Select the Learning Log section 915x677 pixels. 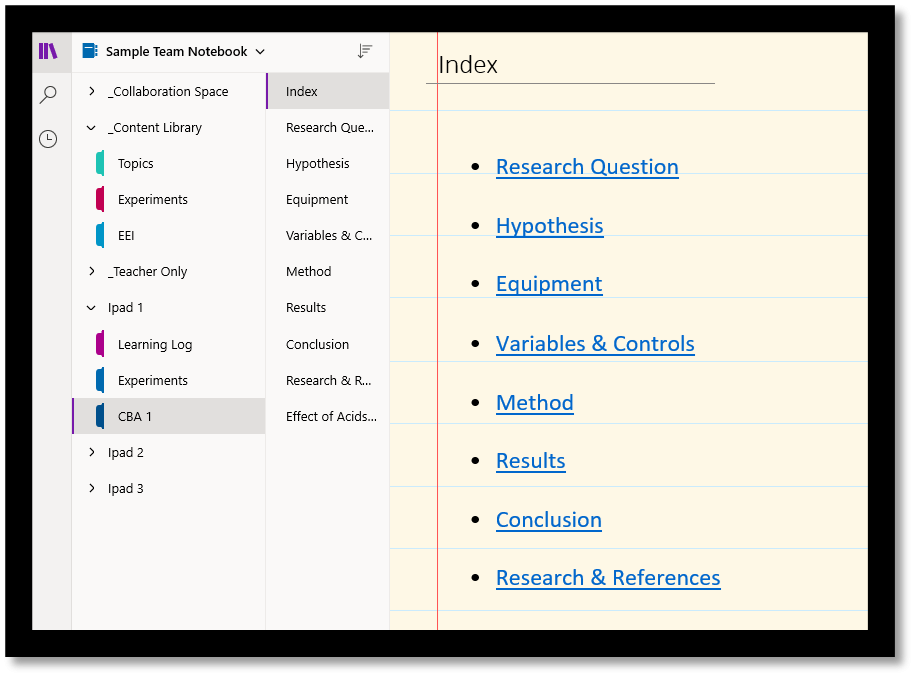pyautogui.click(x=169, y=344)
